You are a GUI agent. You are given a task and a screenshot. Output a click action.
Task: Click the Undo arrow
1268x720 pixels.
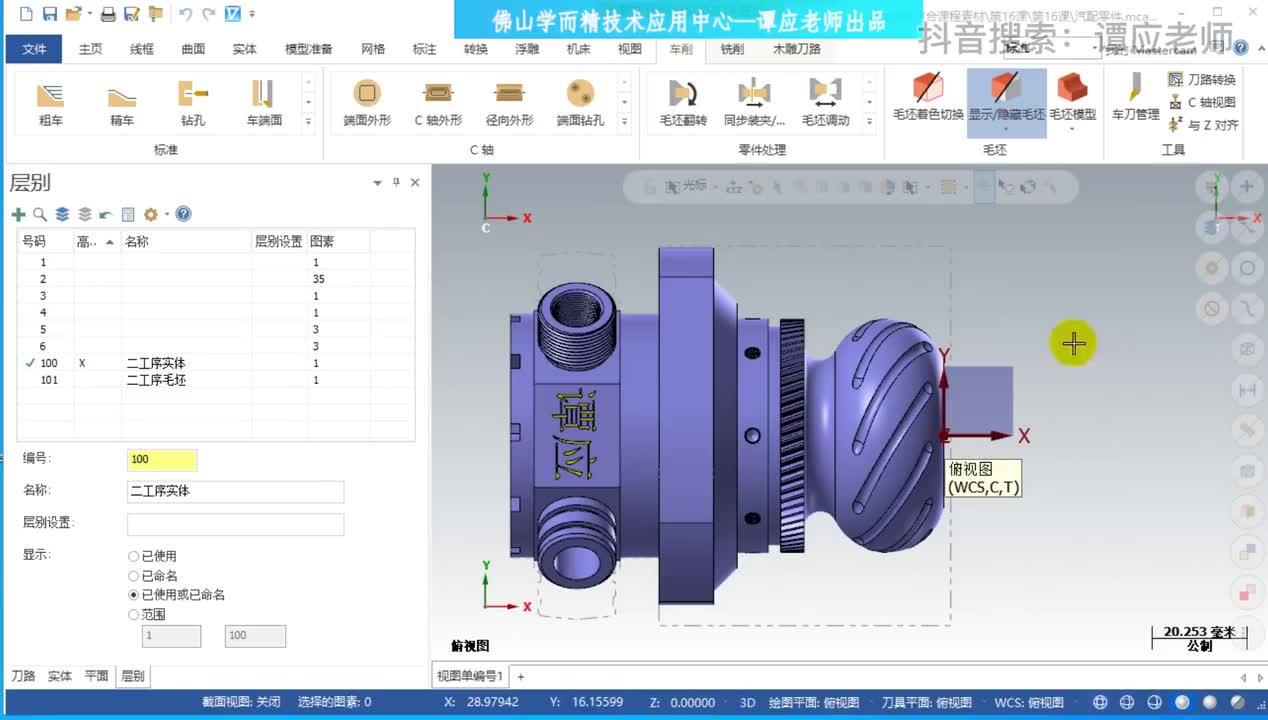pos(185,14)
